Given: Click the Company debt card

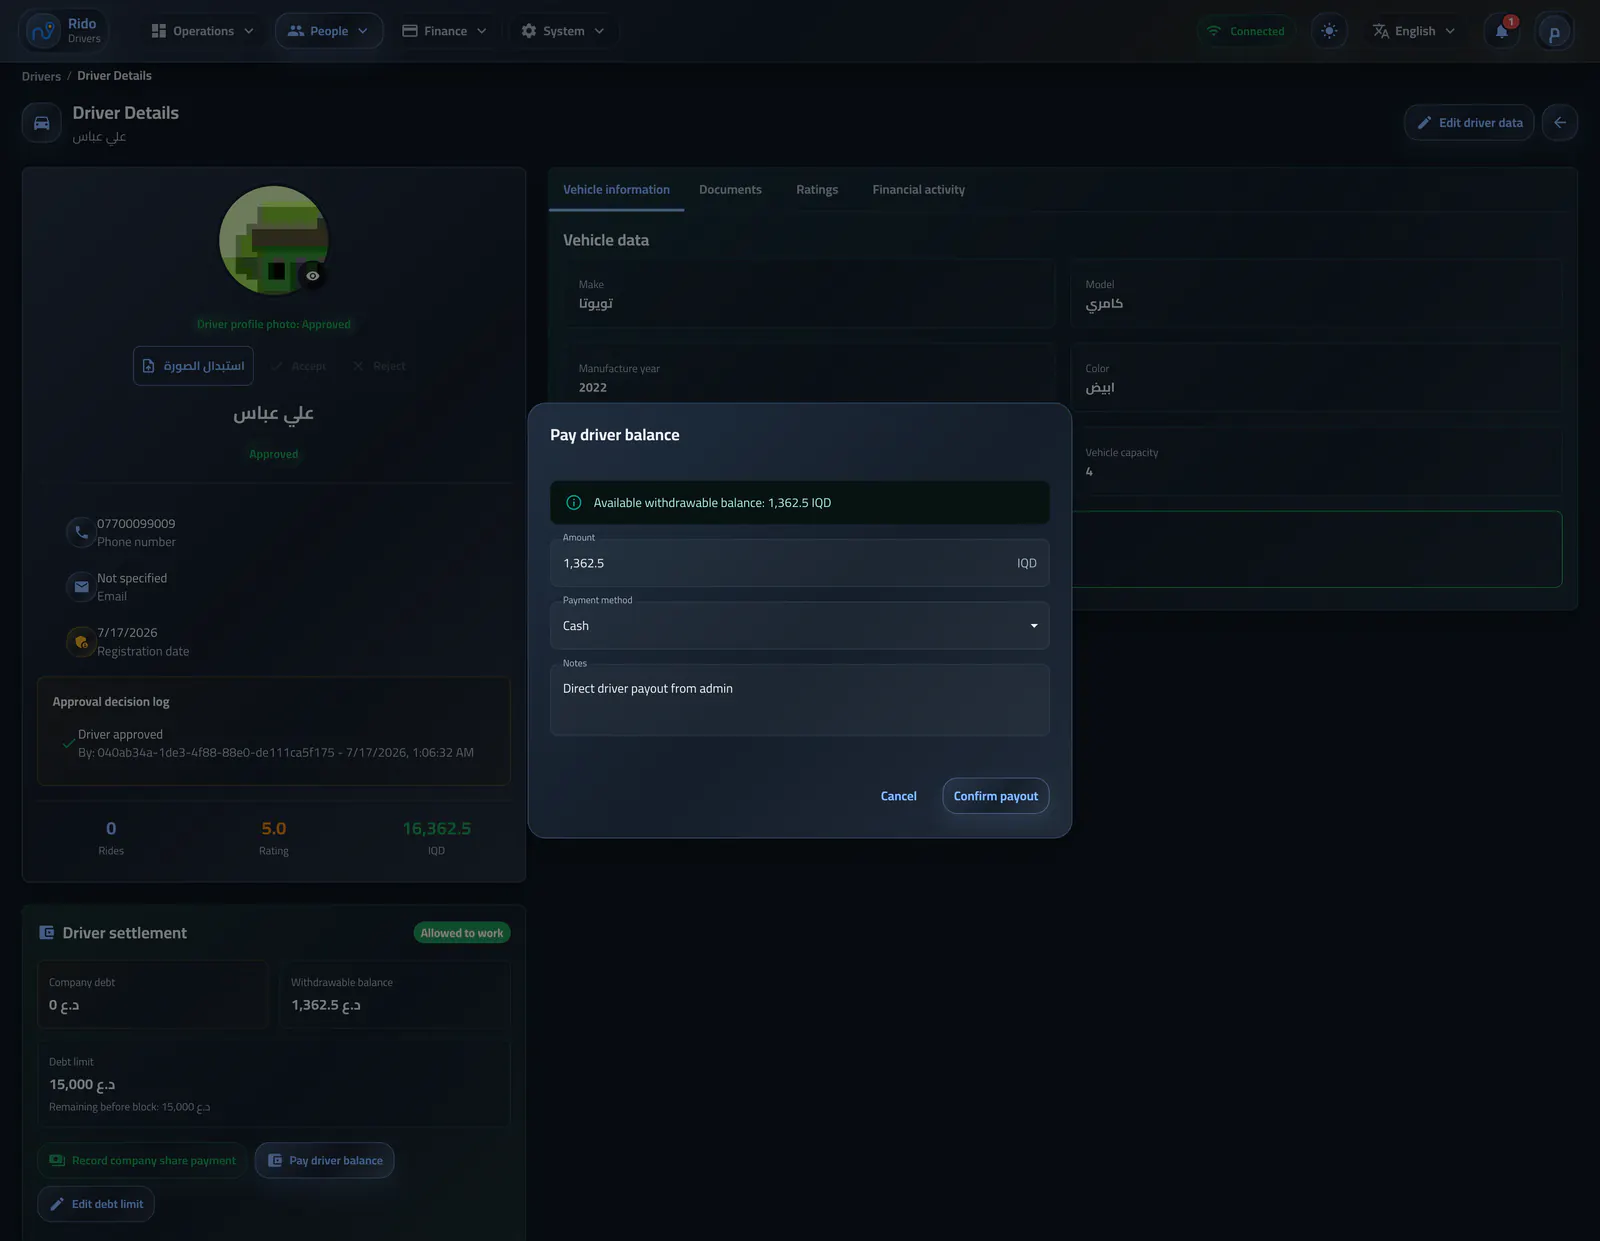Looking at the screenshot, I should [153, 995].
